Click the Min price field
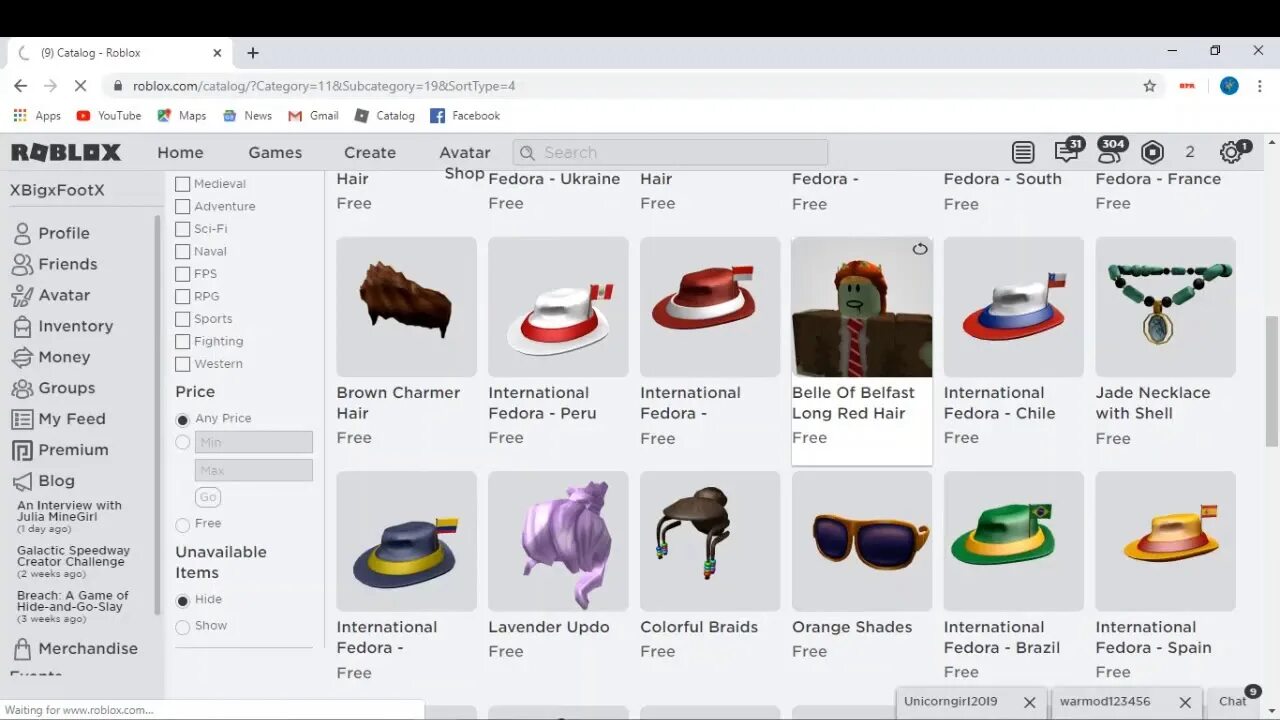Viewport: 1280px width, 720px height. (253, 442)
